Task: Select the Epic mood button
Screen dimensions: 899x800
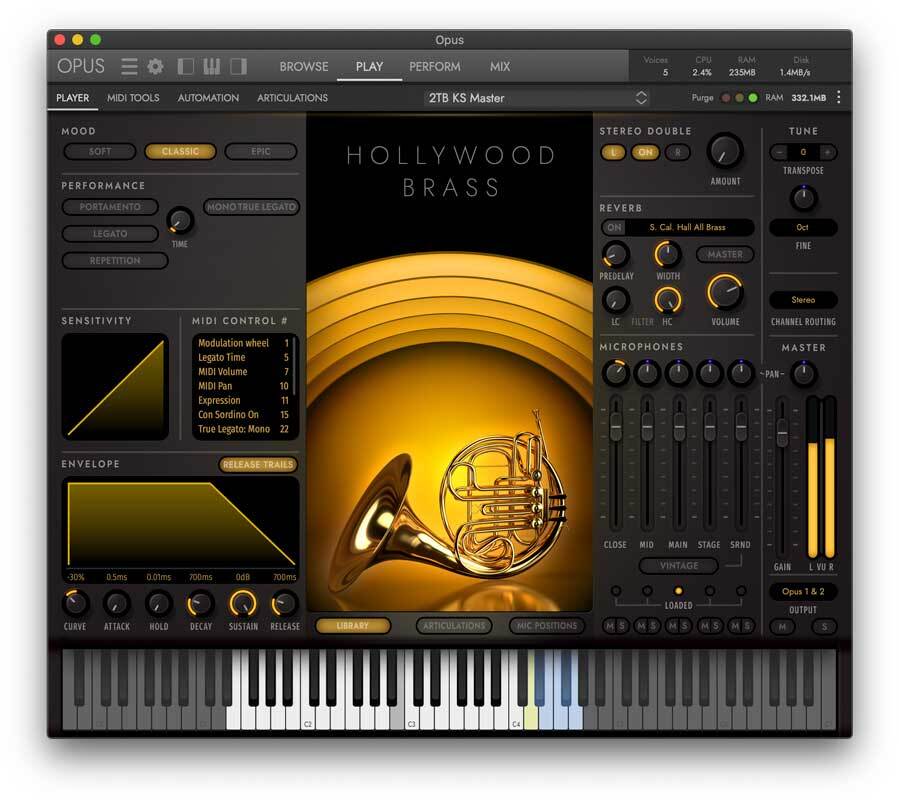Action: (260, 152)
